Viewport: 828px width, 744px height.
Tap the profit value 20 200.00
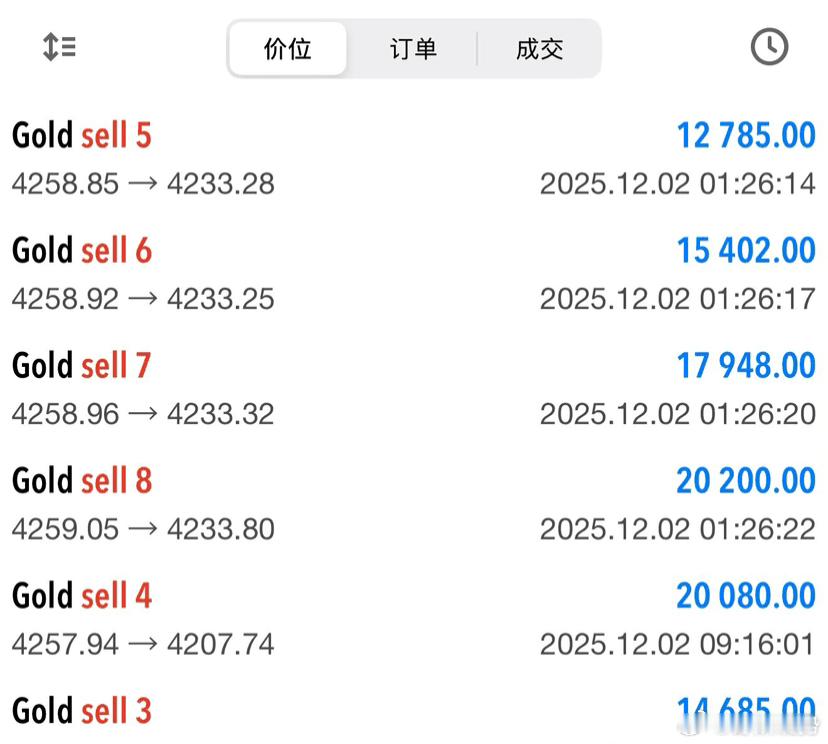point(745,481)
